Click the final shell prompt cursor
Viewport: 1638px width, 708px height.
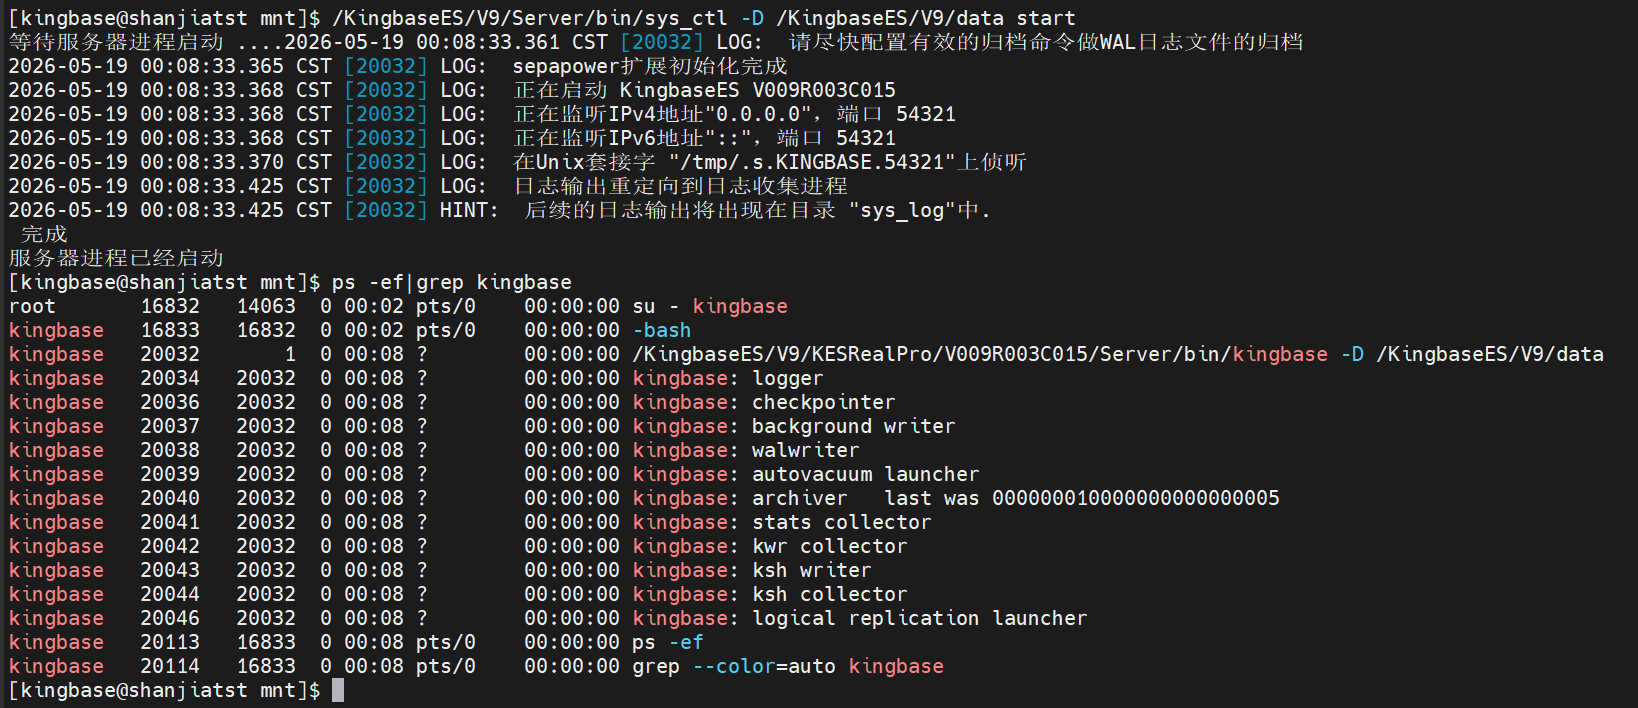point(338,690)
